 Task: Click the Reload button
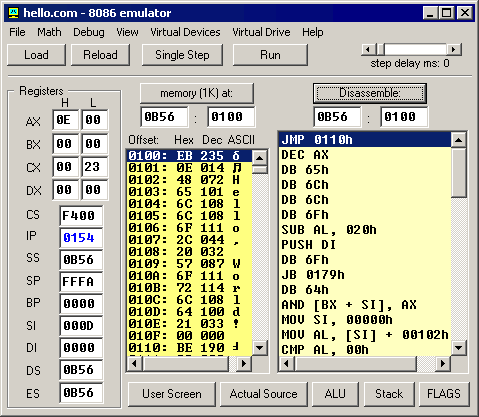[x=100, y=55]
